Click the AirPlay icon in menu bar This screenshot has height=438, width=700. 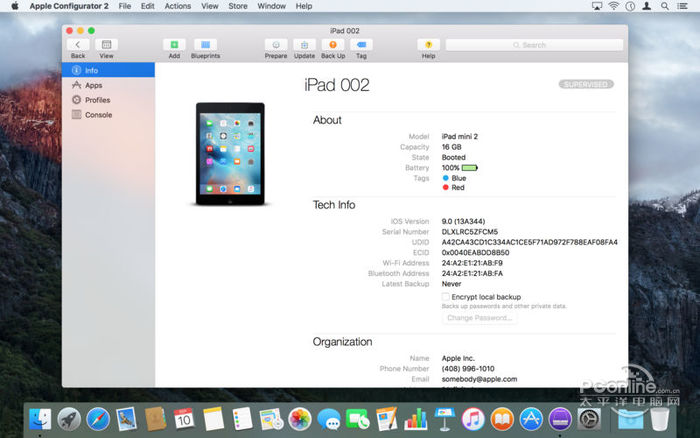point(597,6)
